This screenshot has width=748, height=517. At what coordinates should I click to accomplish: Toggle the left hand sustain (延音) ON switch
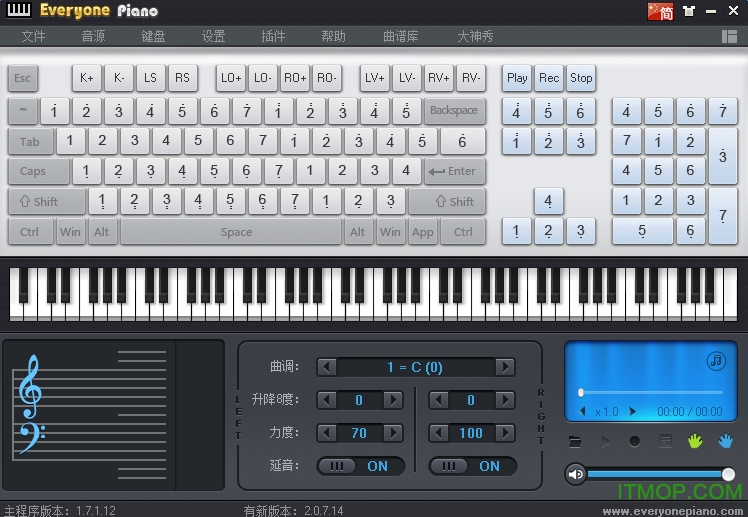pyautogui.click(x=361, y=466)
